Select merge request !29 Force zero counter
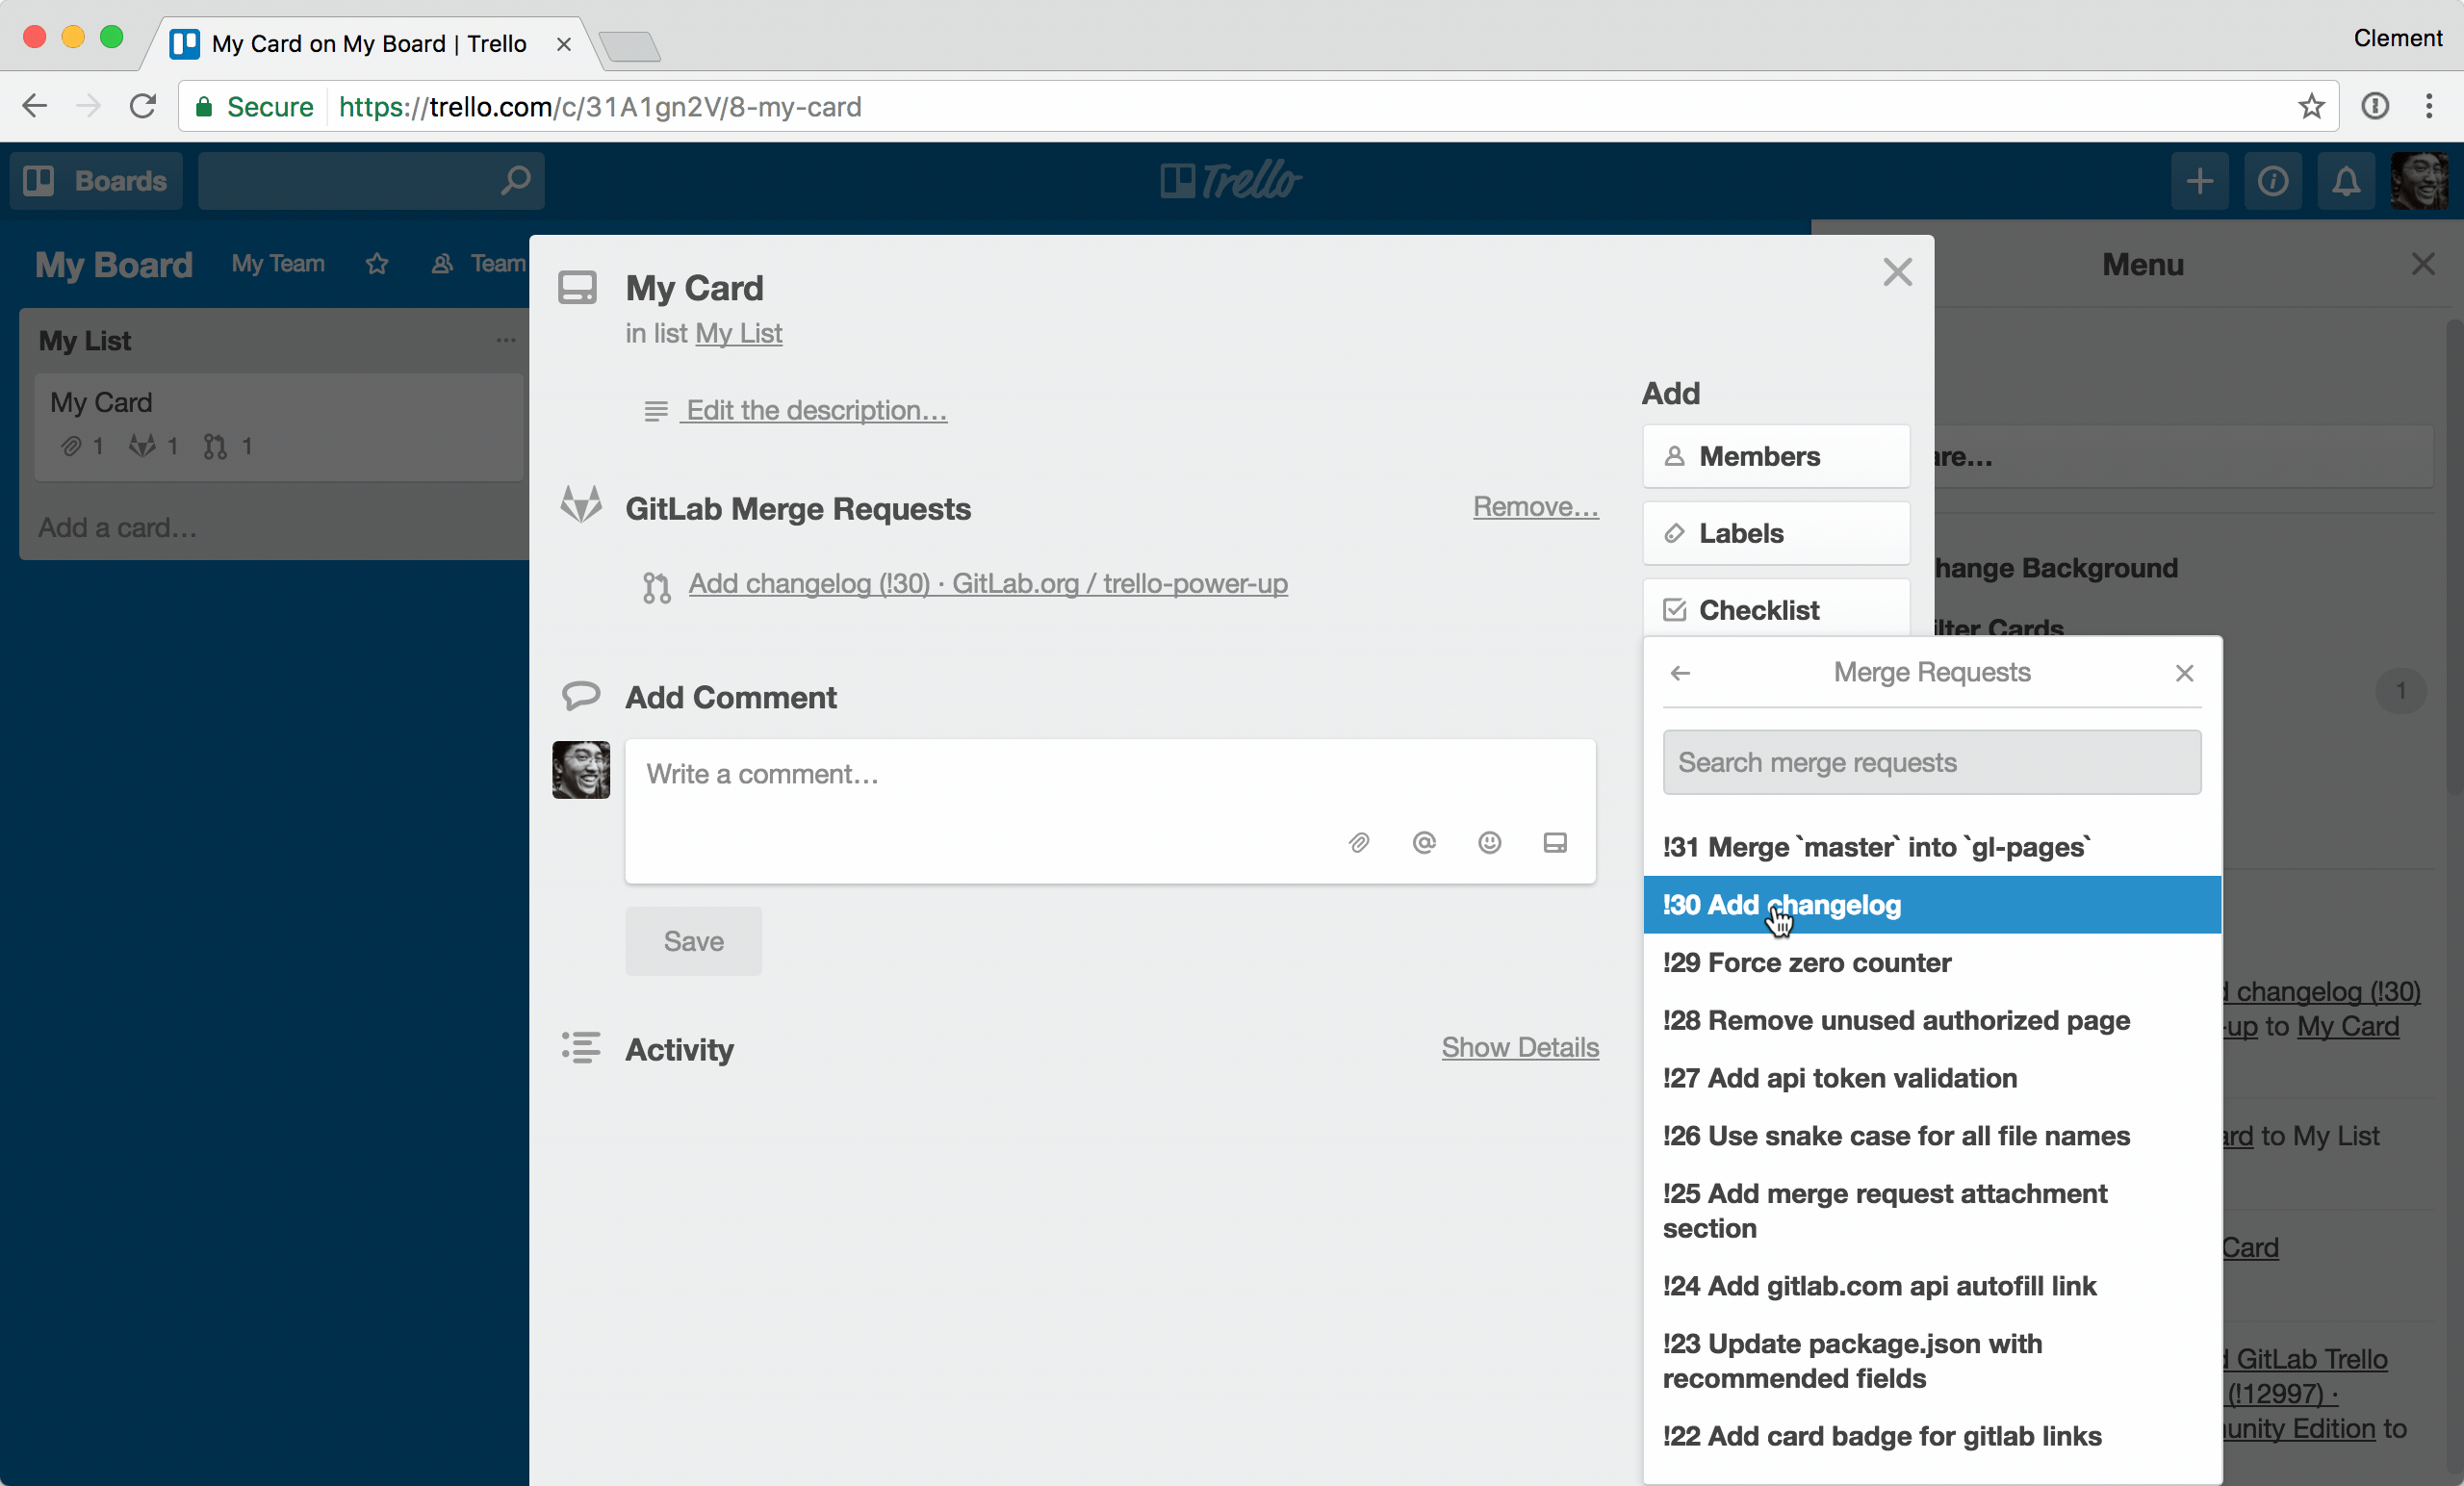Image resolution: width=2464 pixels, height=1486 pixels. pyautogui.click(x=1806, y=963)
